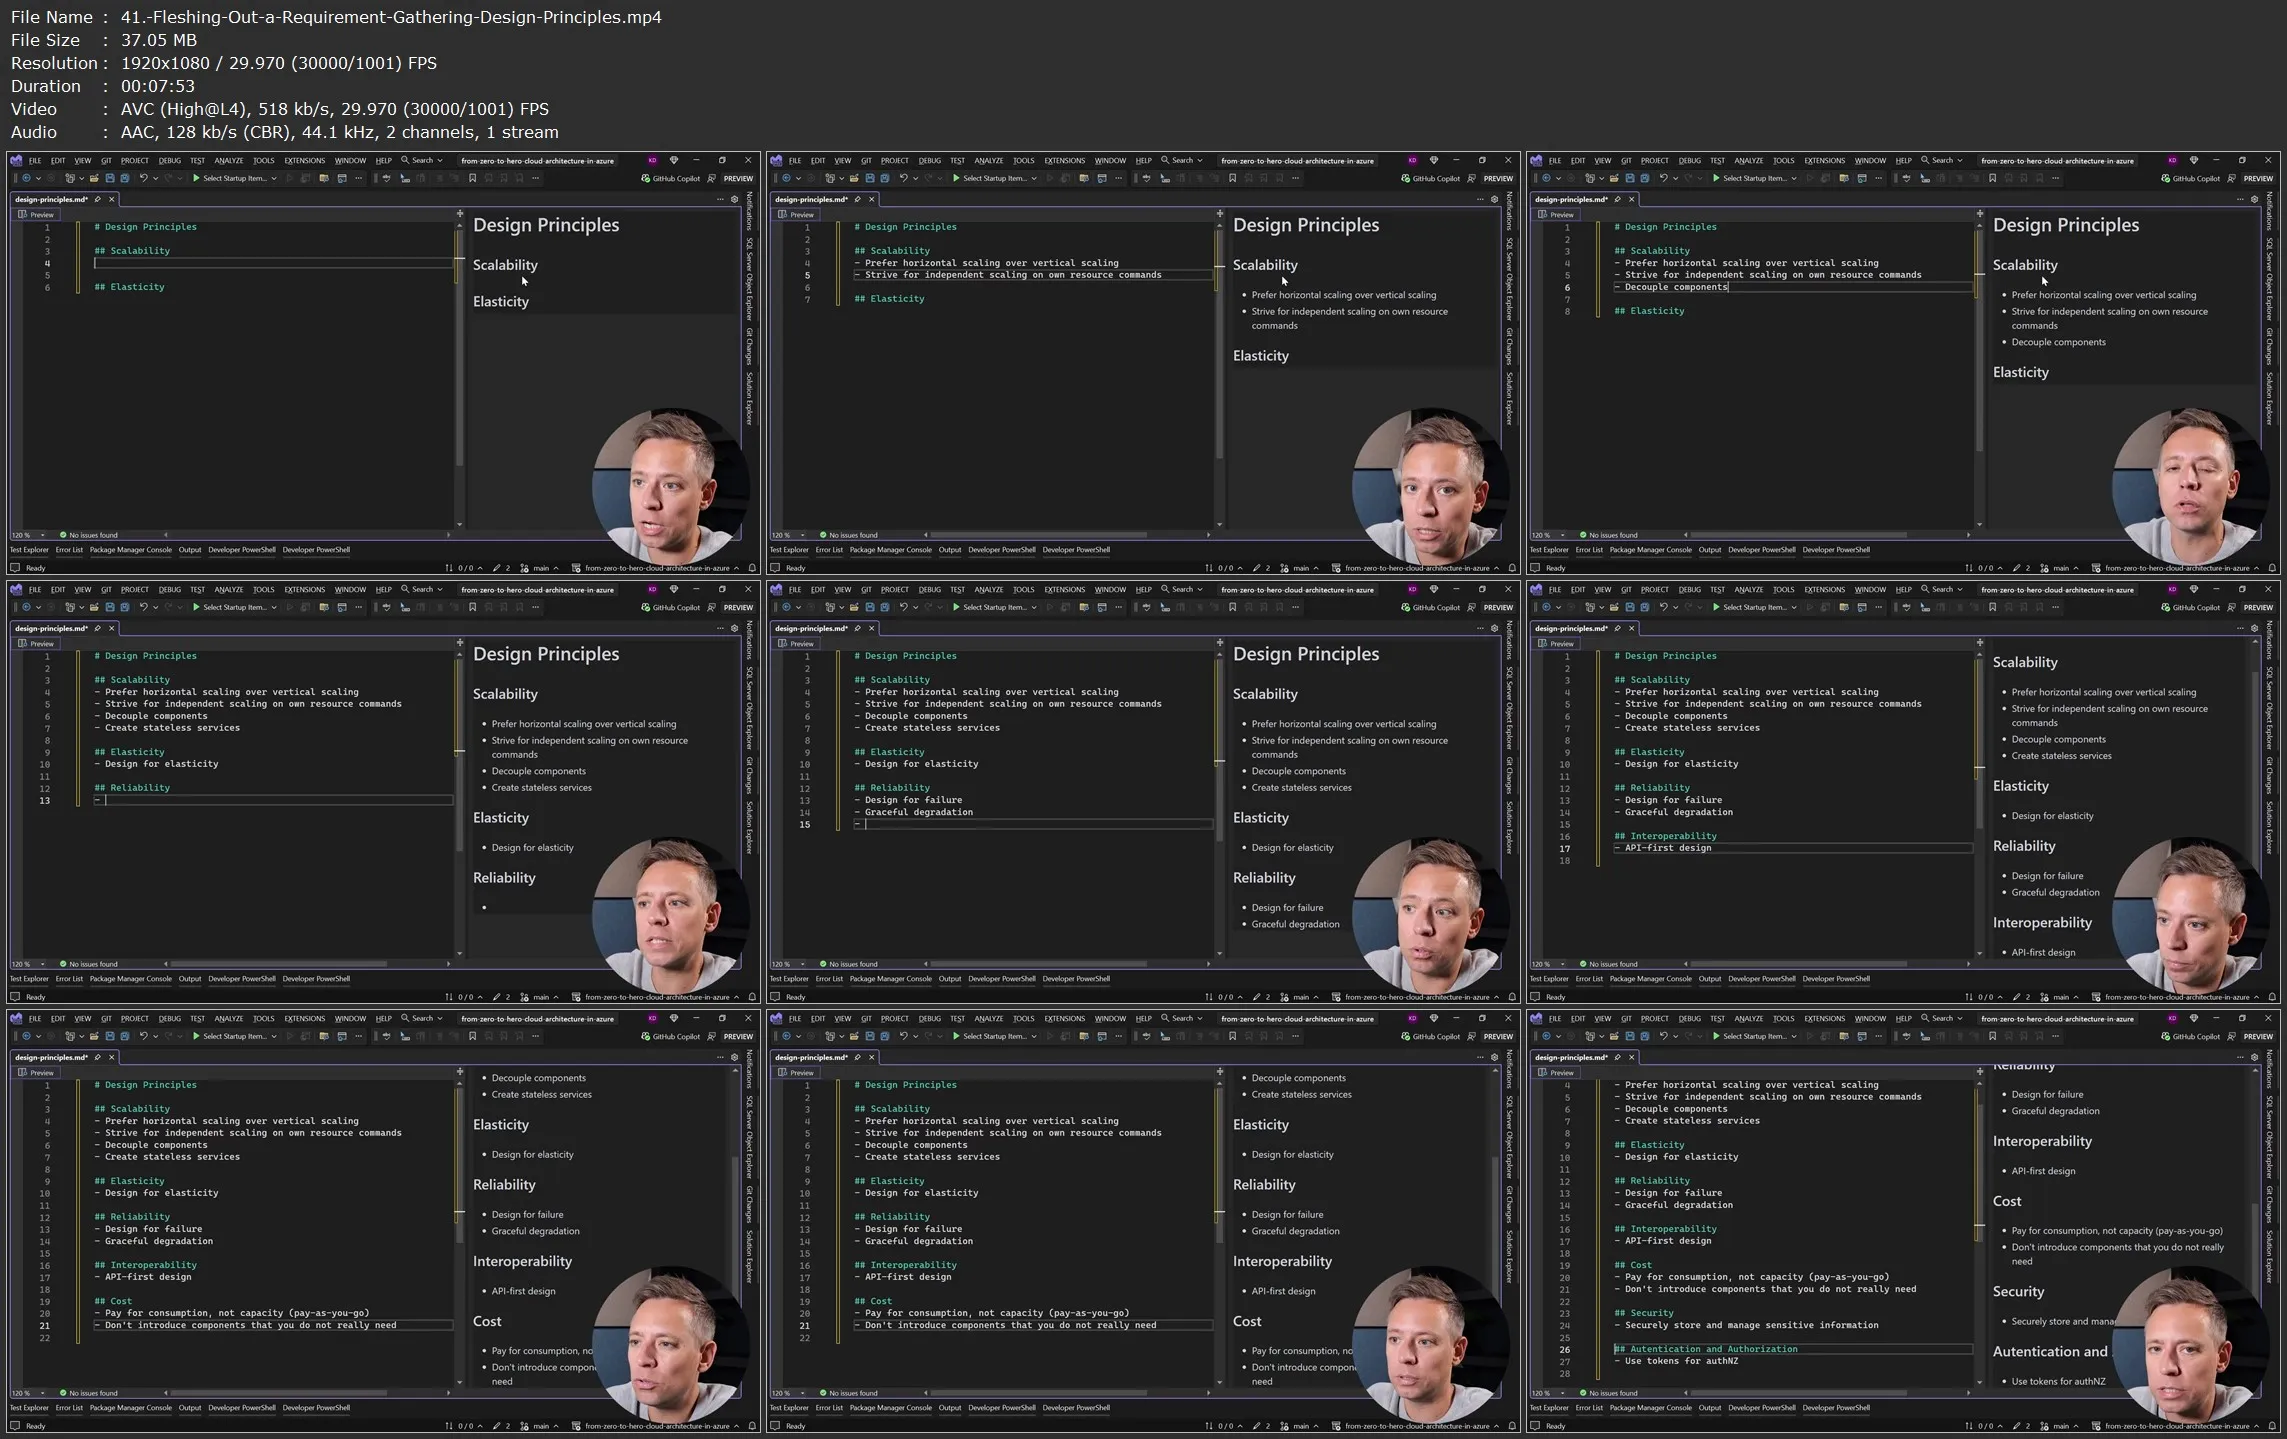Viewport: 2287px width, 1439px height.
Task: Toggle Preview button in frame with 15-line editor
Action: click(796, 644)
